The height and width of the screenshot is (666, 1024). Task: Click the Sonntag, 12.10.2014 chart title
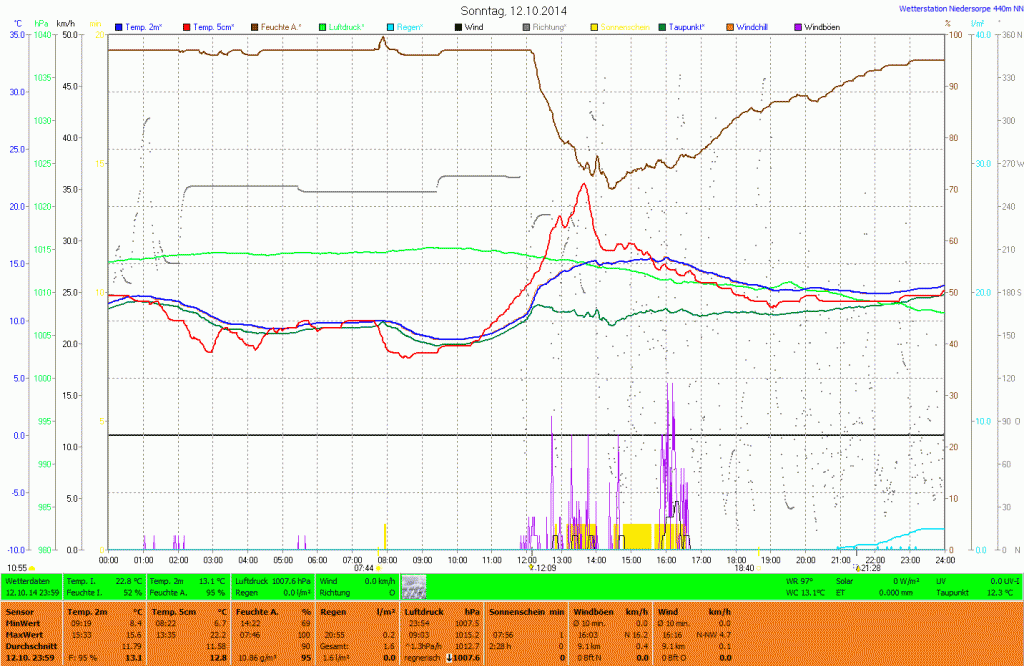(x=511, y=10)
